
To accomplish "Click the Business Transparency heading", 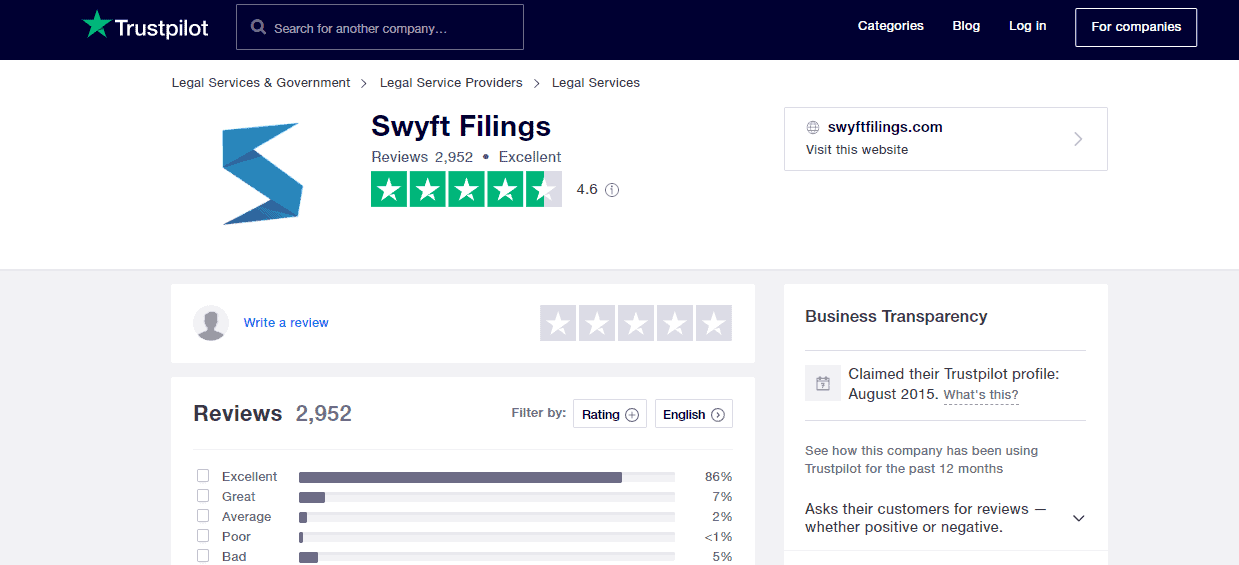I will coord(896,317).
